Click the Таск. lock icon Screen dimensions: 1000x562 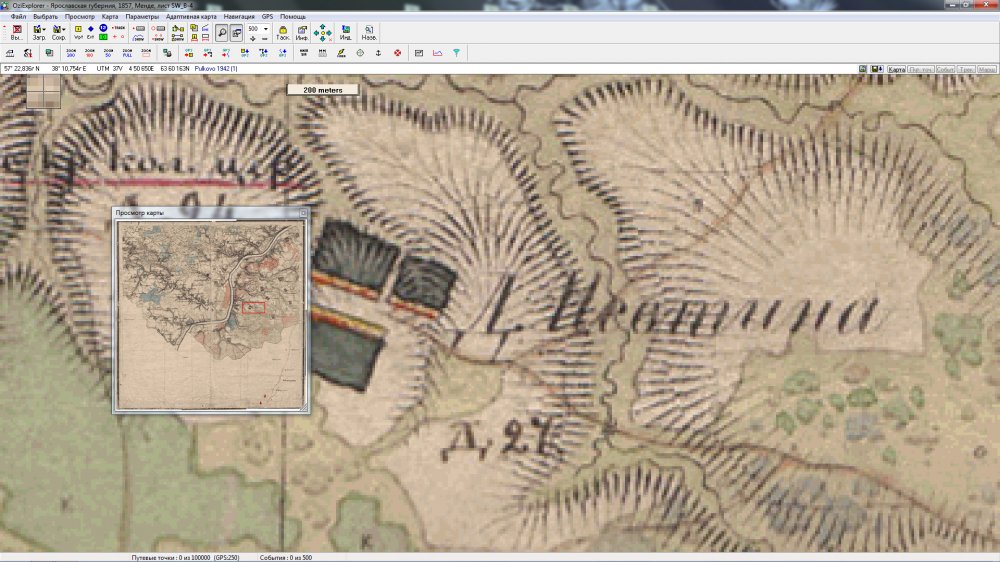[283, 30]
